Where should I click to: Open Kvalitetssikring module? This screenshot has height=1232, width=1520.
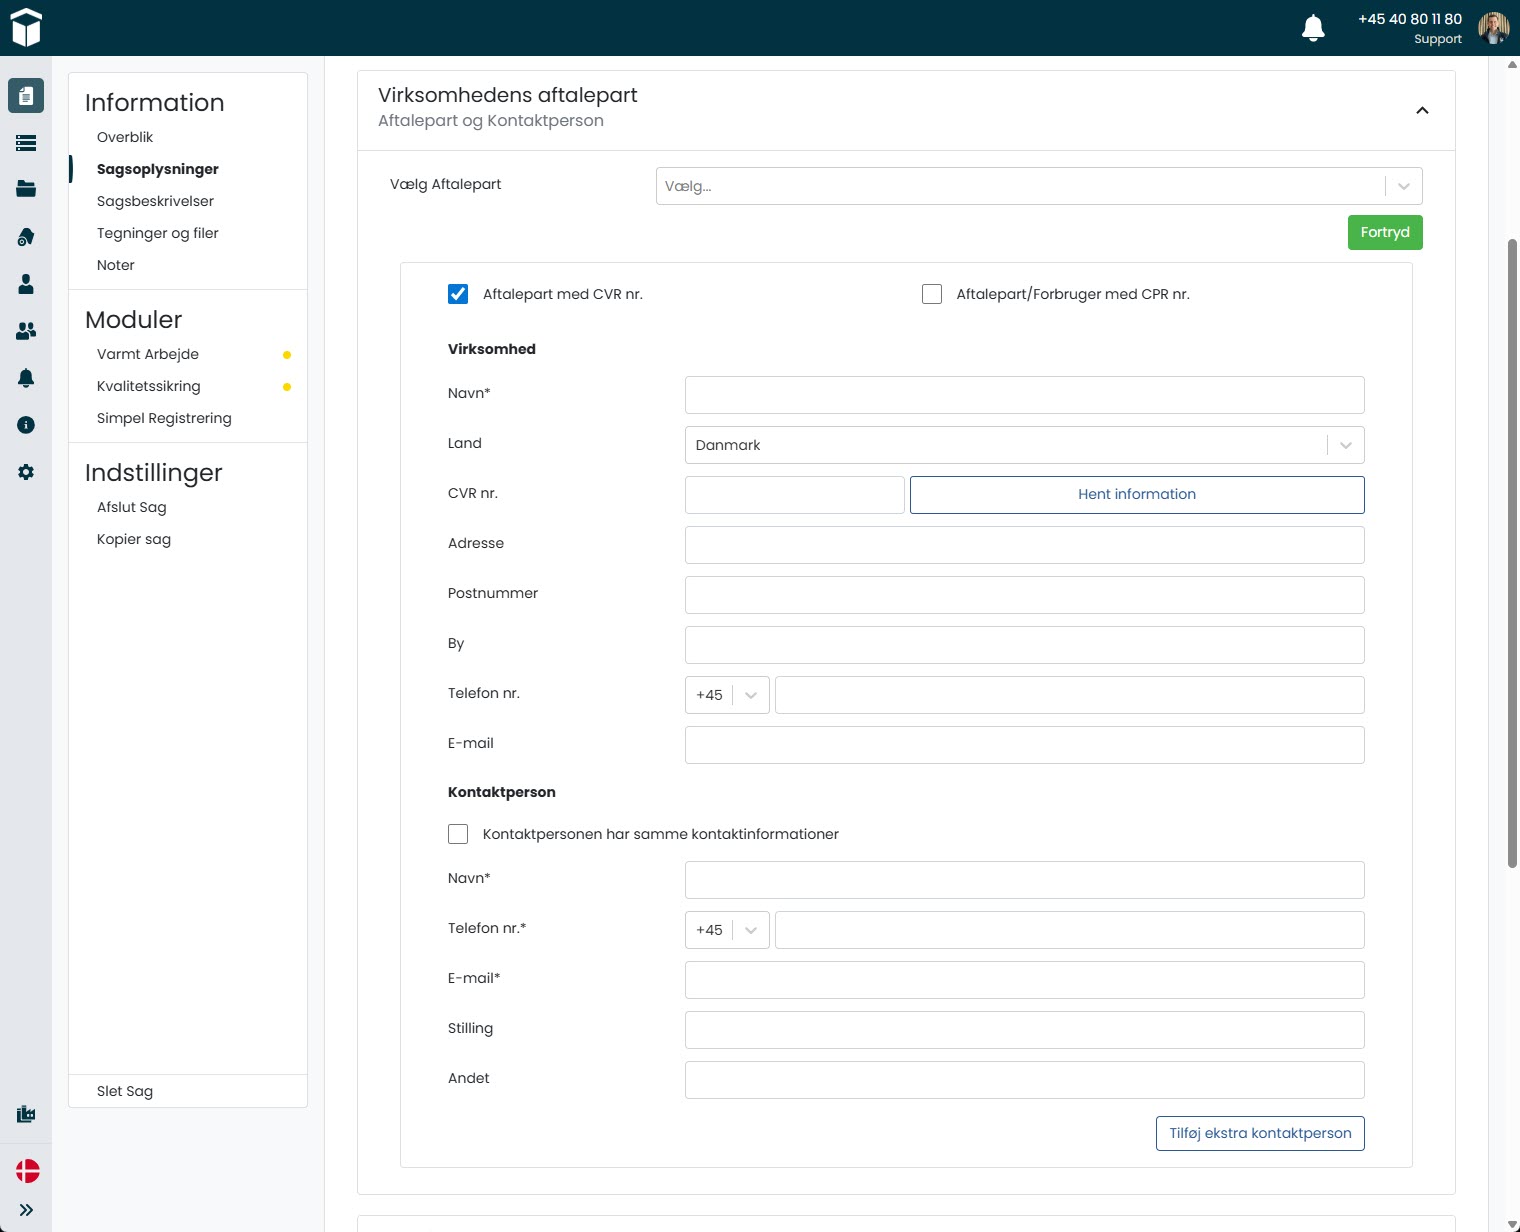click(148, 386)
